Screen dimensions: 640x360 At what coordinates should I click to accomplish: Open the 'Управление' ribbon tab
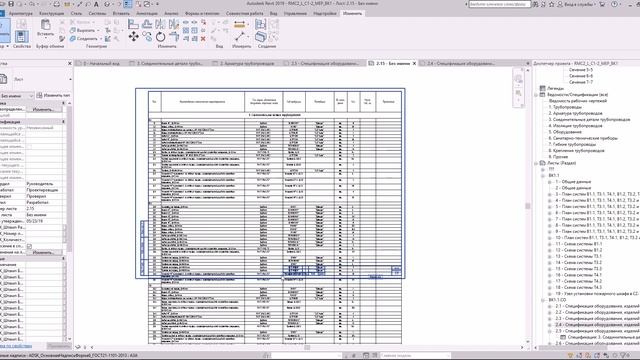tap(295, 13)
